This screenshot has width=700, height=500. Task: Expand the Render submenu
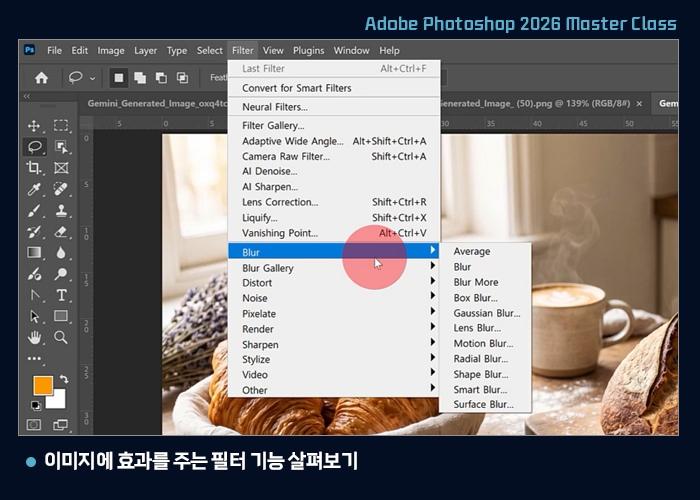(333, 329)
